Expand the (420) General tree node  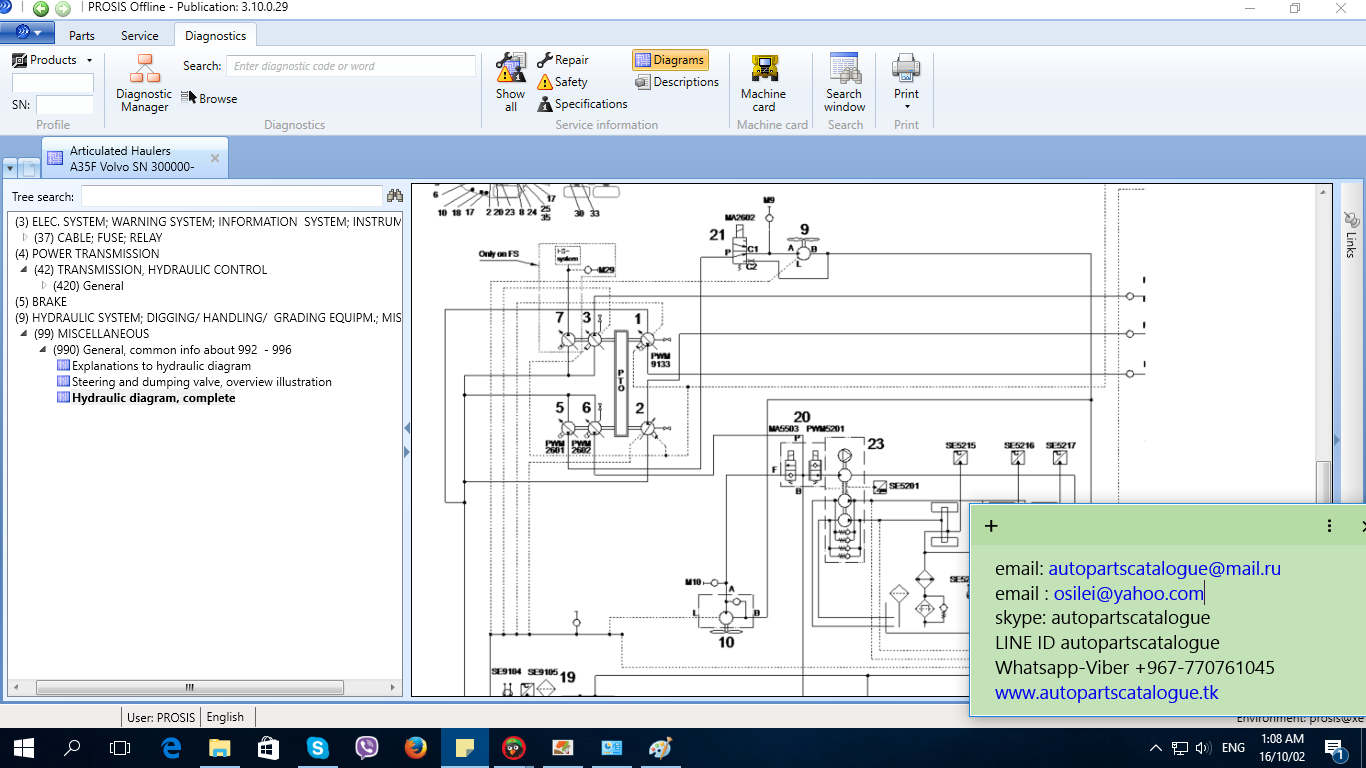coord(43,286)
